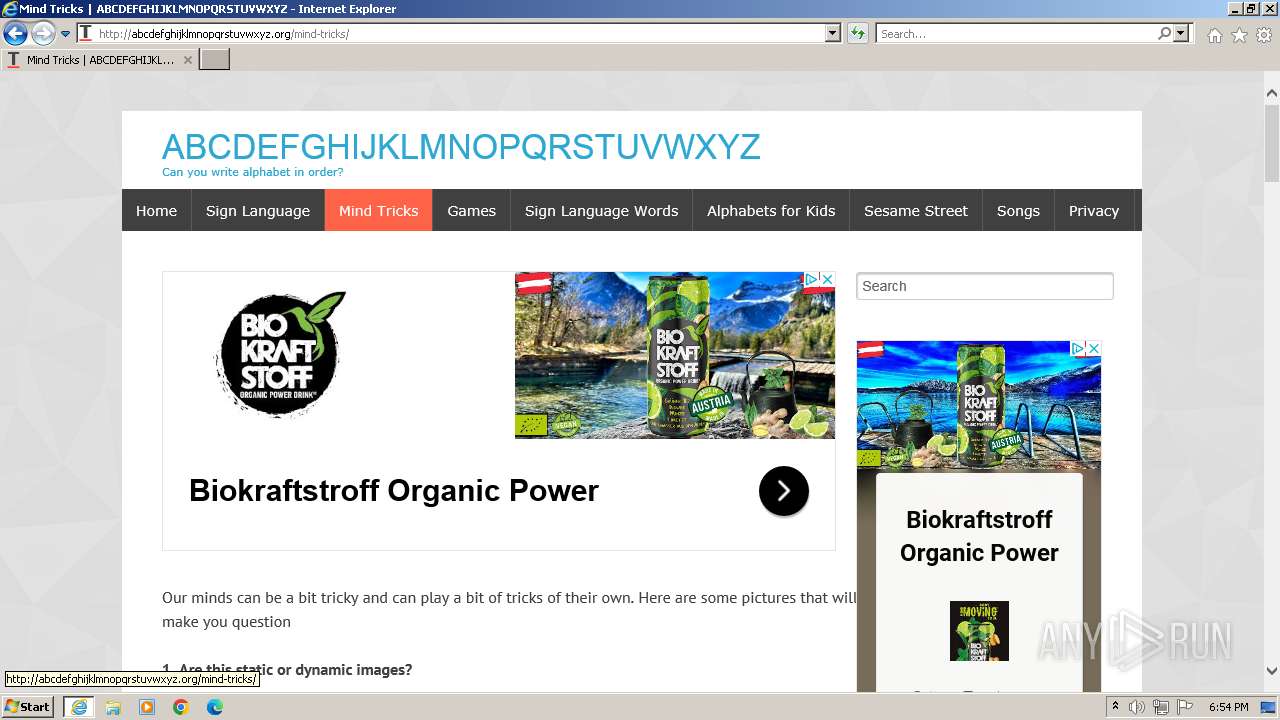Open the search provider dropdown arrow
The height and width of the screenshot is (720, 1280).
(x=1181, y=34)
